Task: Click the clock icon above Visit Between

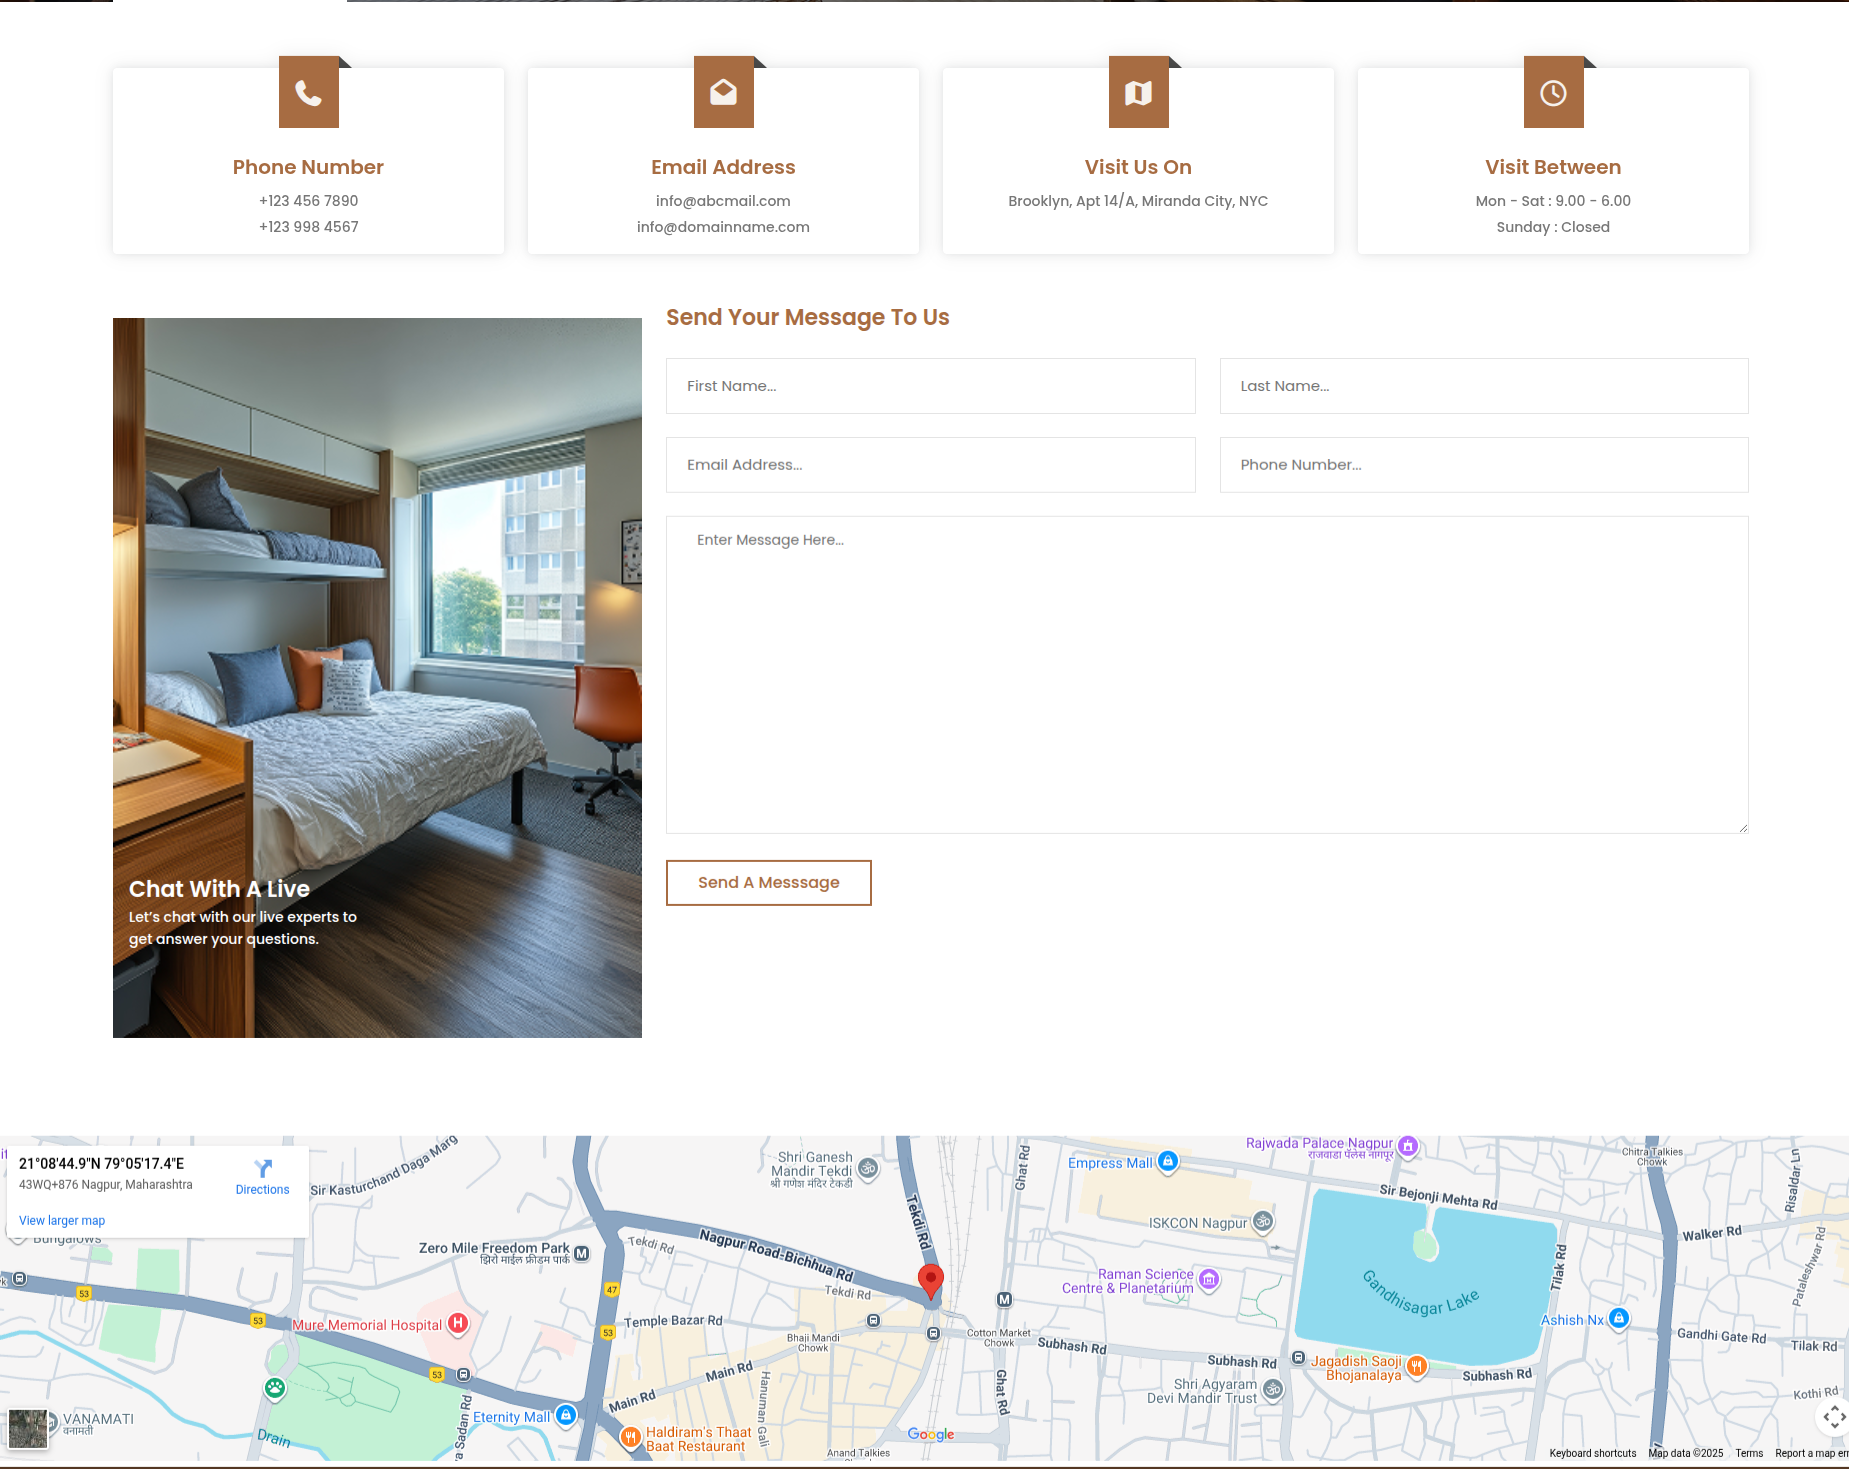Action: [x=1553, y=93]
